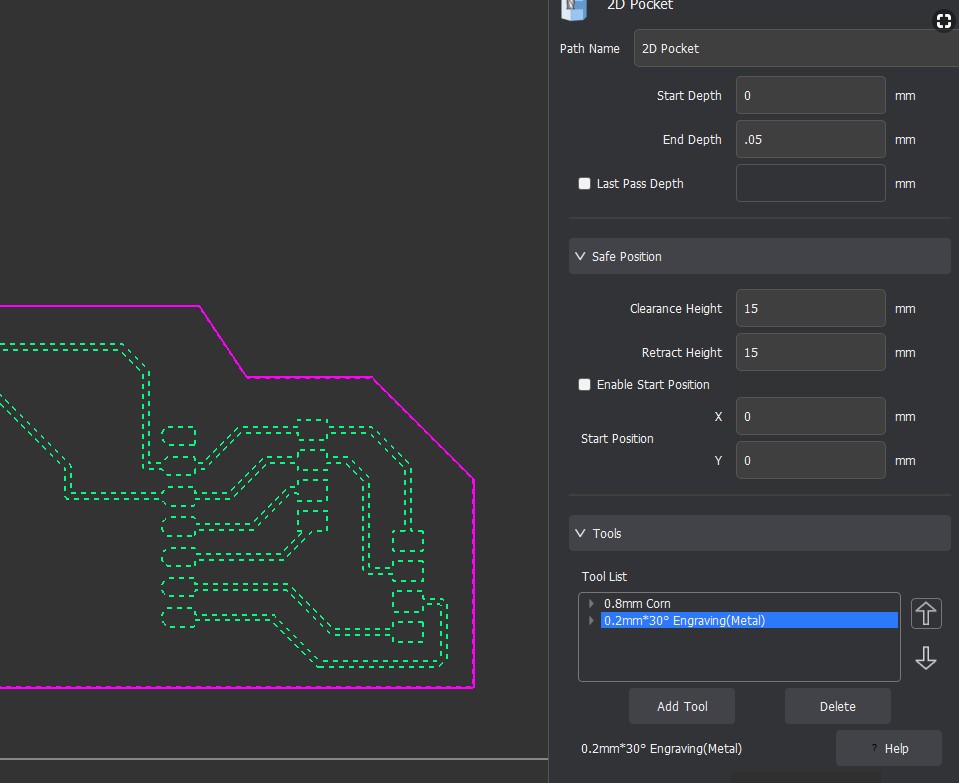
Task: Click the 2D Pocket toolpath icon
Action: [x=574, y=9]
